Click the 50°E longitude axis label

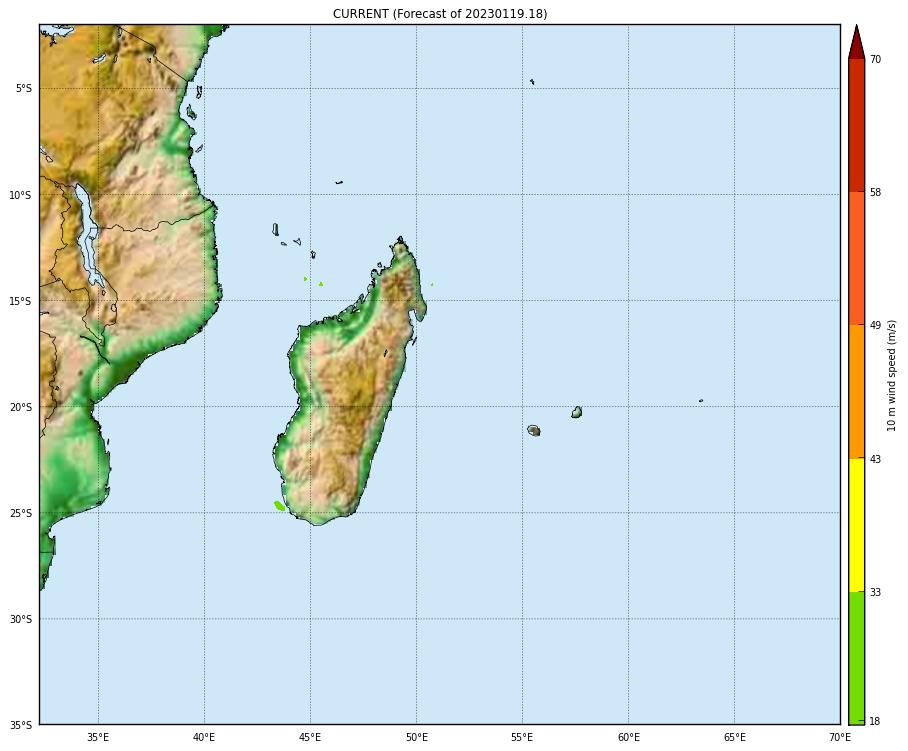click(x=416, y=738)
